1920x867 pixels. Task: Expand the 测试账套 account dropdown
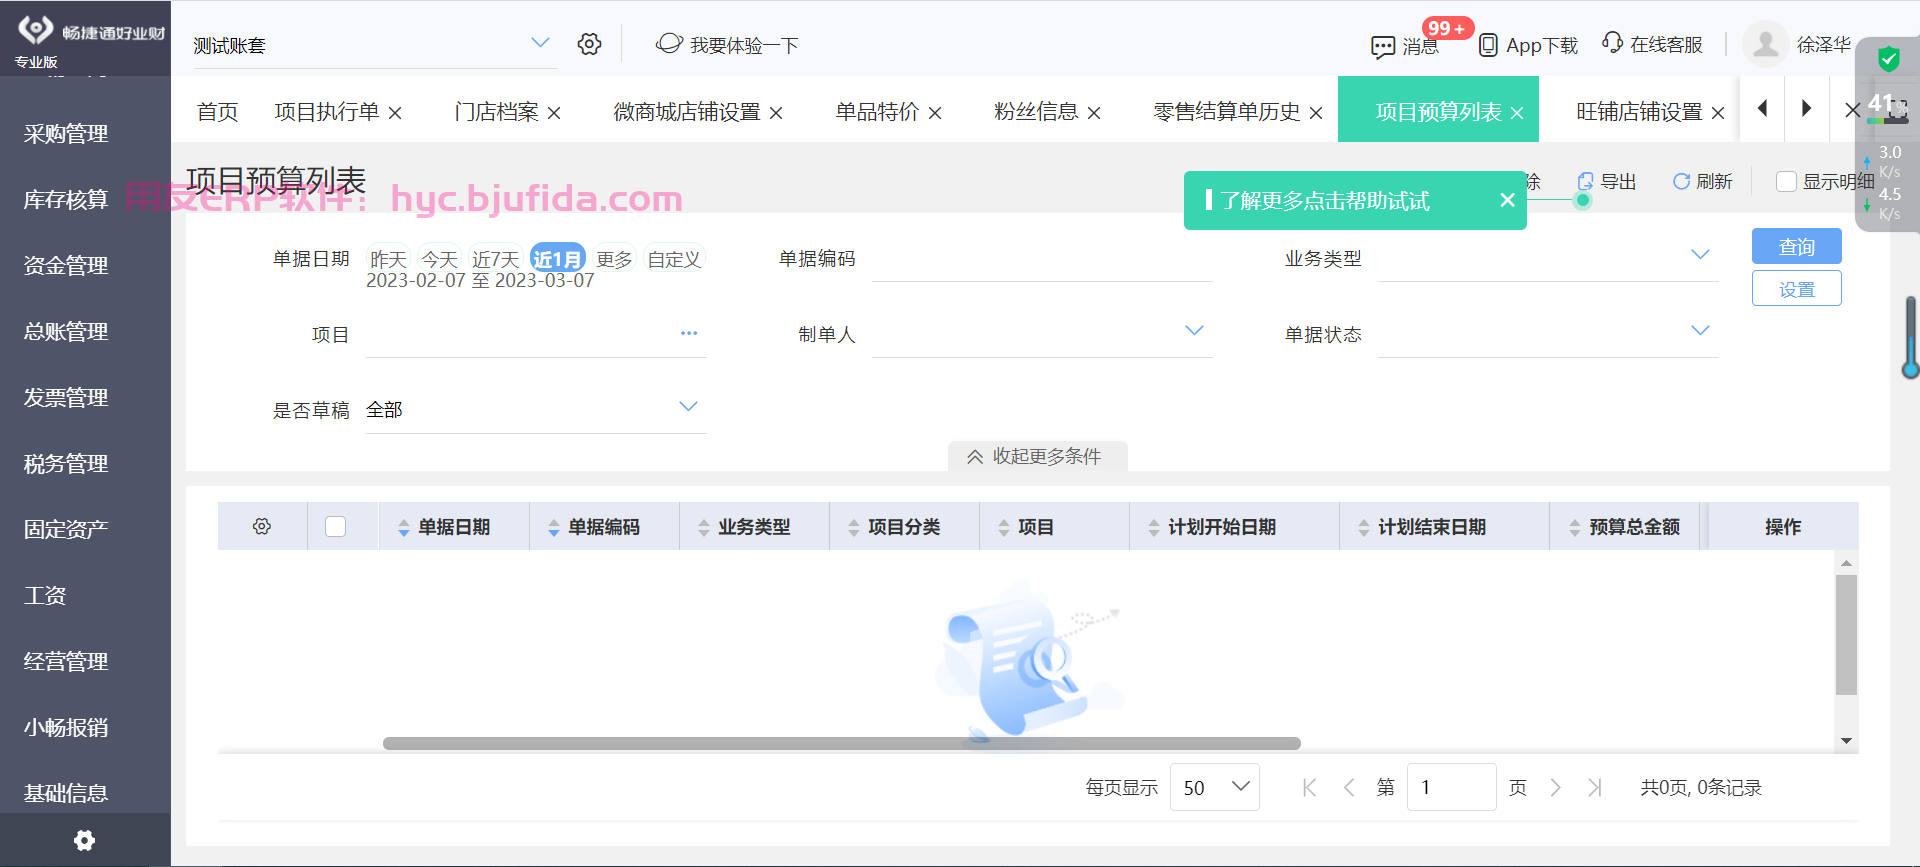540,42
